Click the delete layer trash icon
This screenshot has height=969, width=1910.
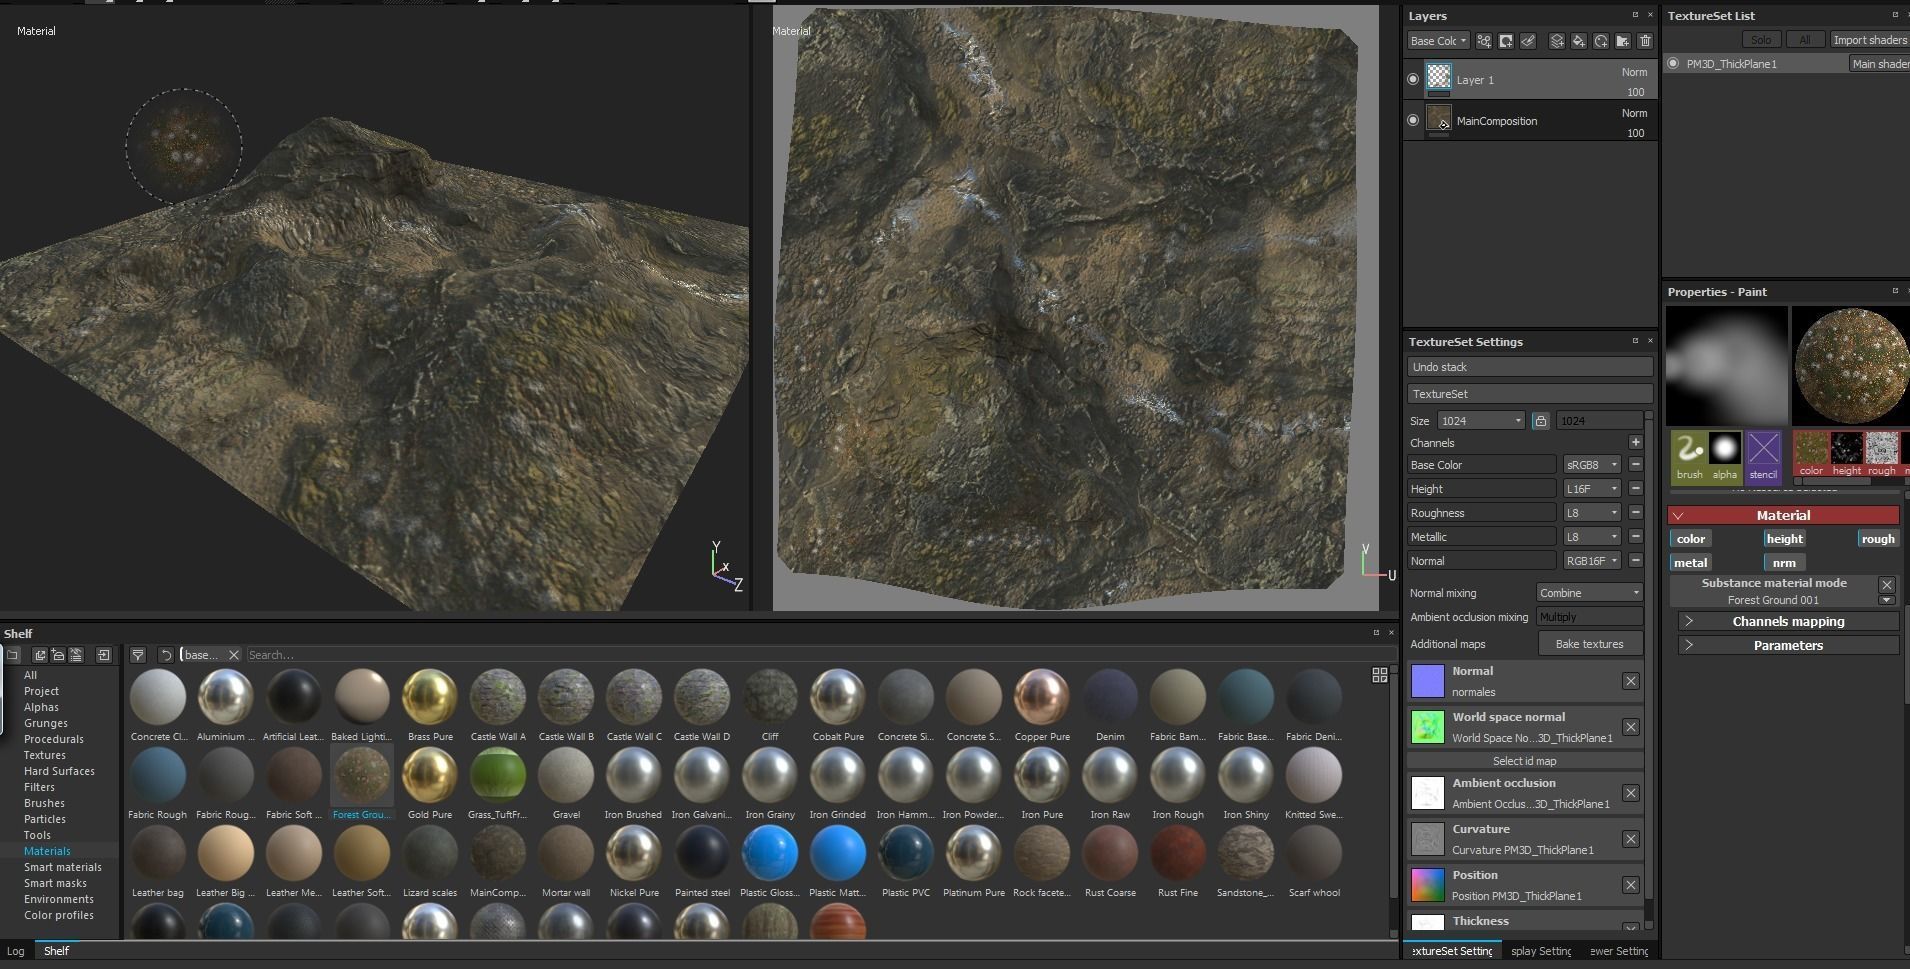pyautogui.click(x=1645, y=41)
